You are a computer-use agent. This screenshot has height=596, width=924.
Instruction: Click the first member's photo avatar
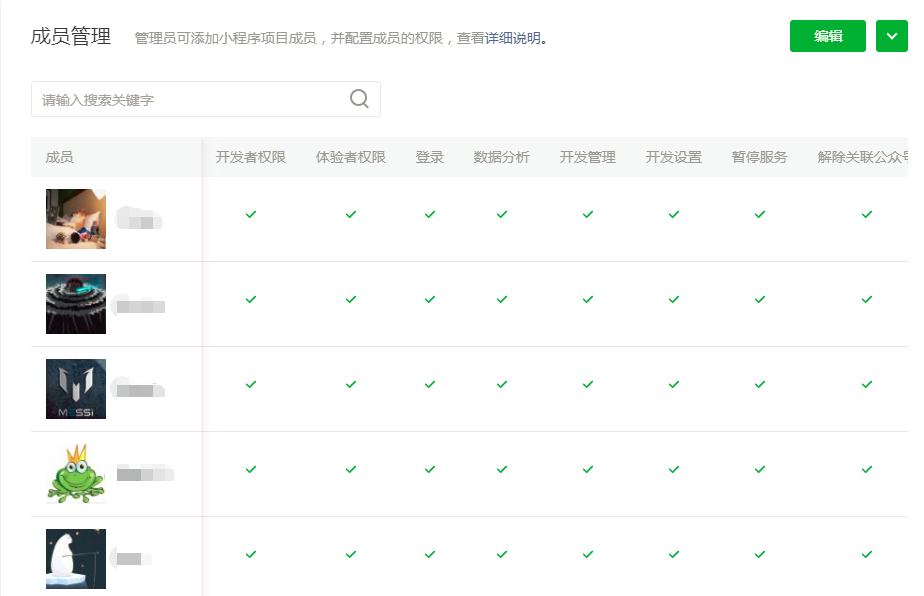point(76,219)
